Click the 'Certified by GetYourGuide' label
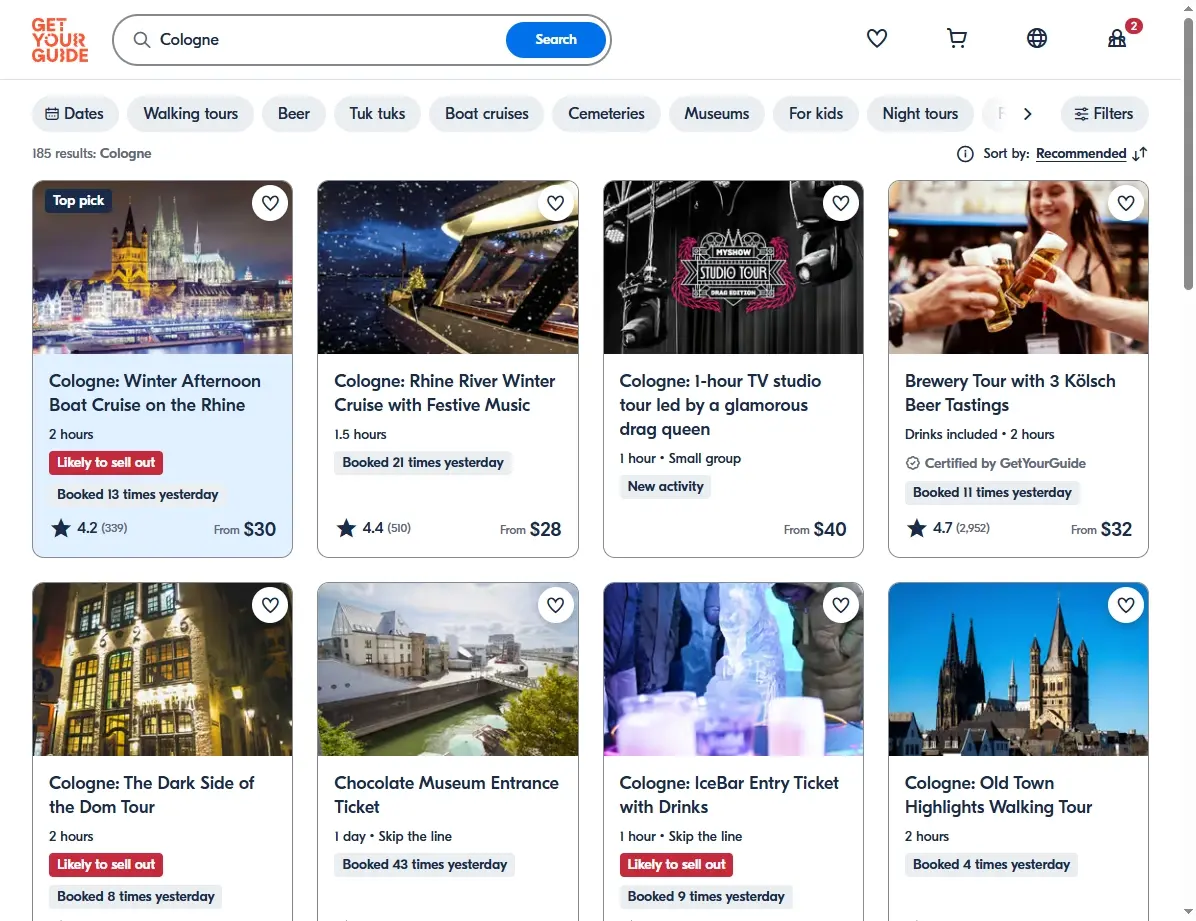 coord(995,463)
